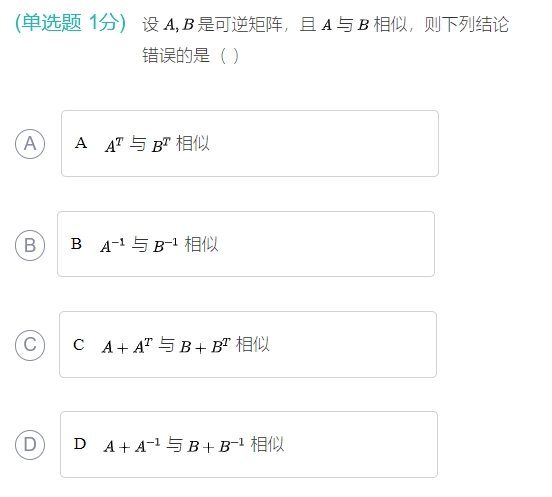The image size is (552, 497).
Task: Click the question text 设 A,B 是可逆矩阵
Action: [x=212, y=25]
